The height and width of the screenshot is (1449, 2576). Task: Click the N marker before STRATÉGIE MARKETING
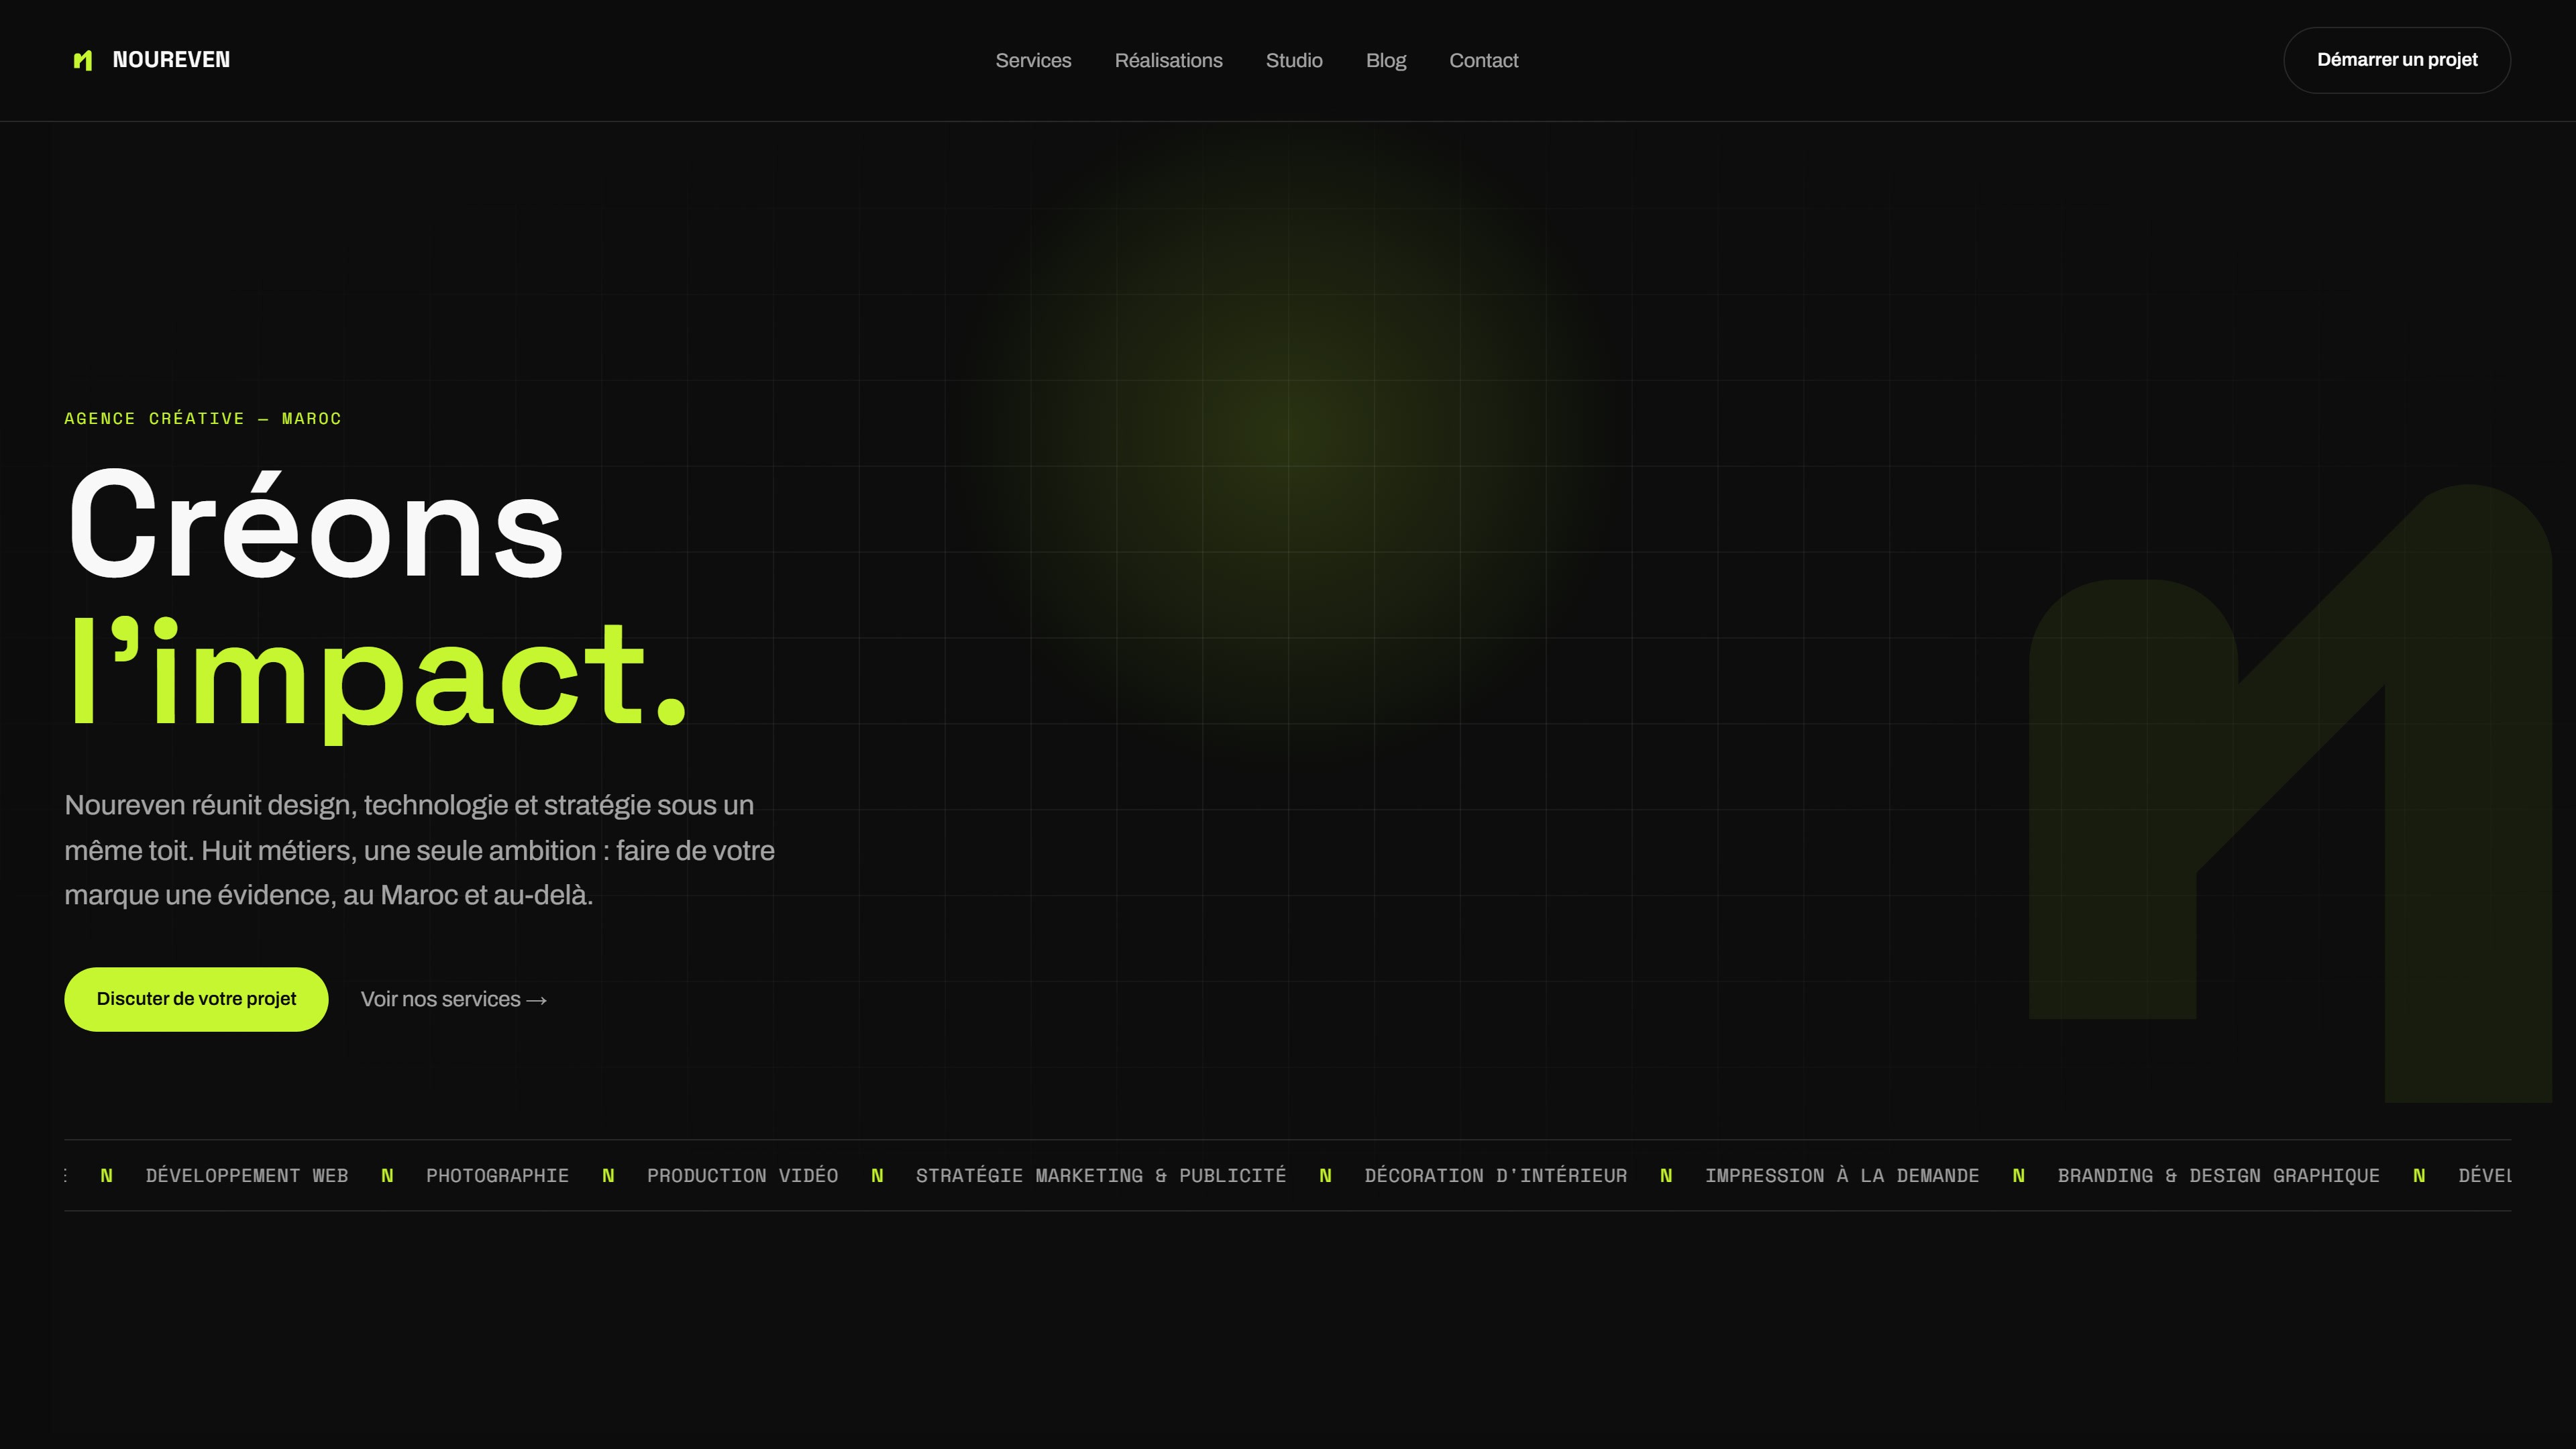pyautogui.click(x=877, y=1175)
